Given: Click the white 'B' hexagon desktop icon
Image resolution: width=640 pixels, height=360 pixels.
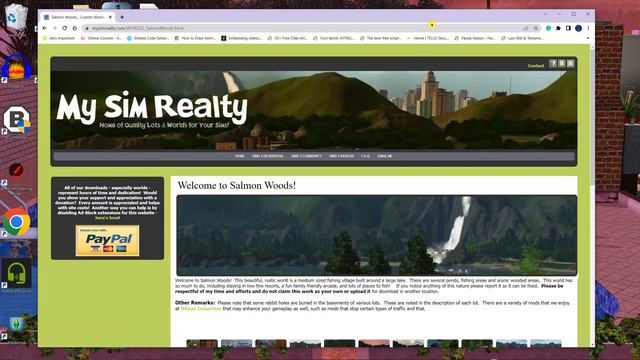Looking at the screenshot, I should pos(16,120).
